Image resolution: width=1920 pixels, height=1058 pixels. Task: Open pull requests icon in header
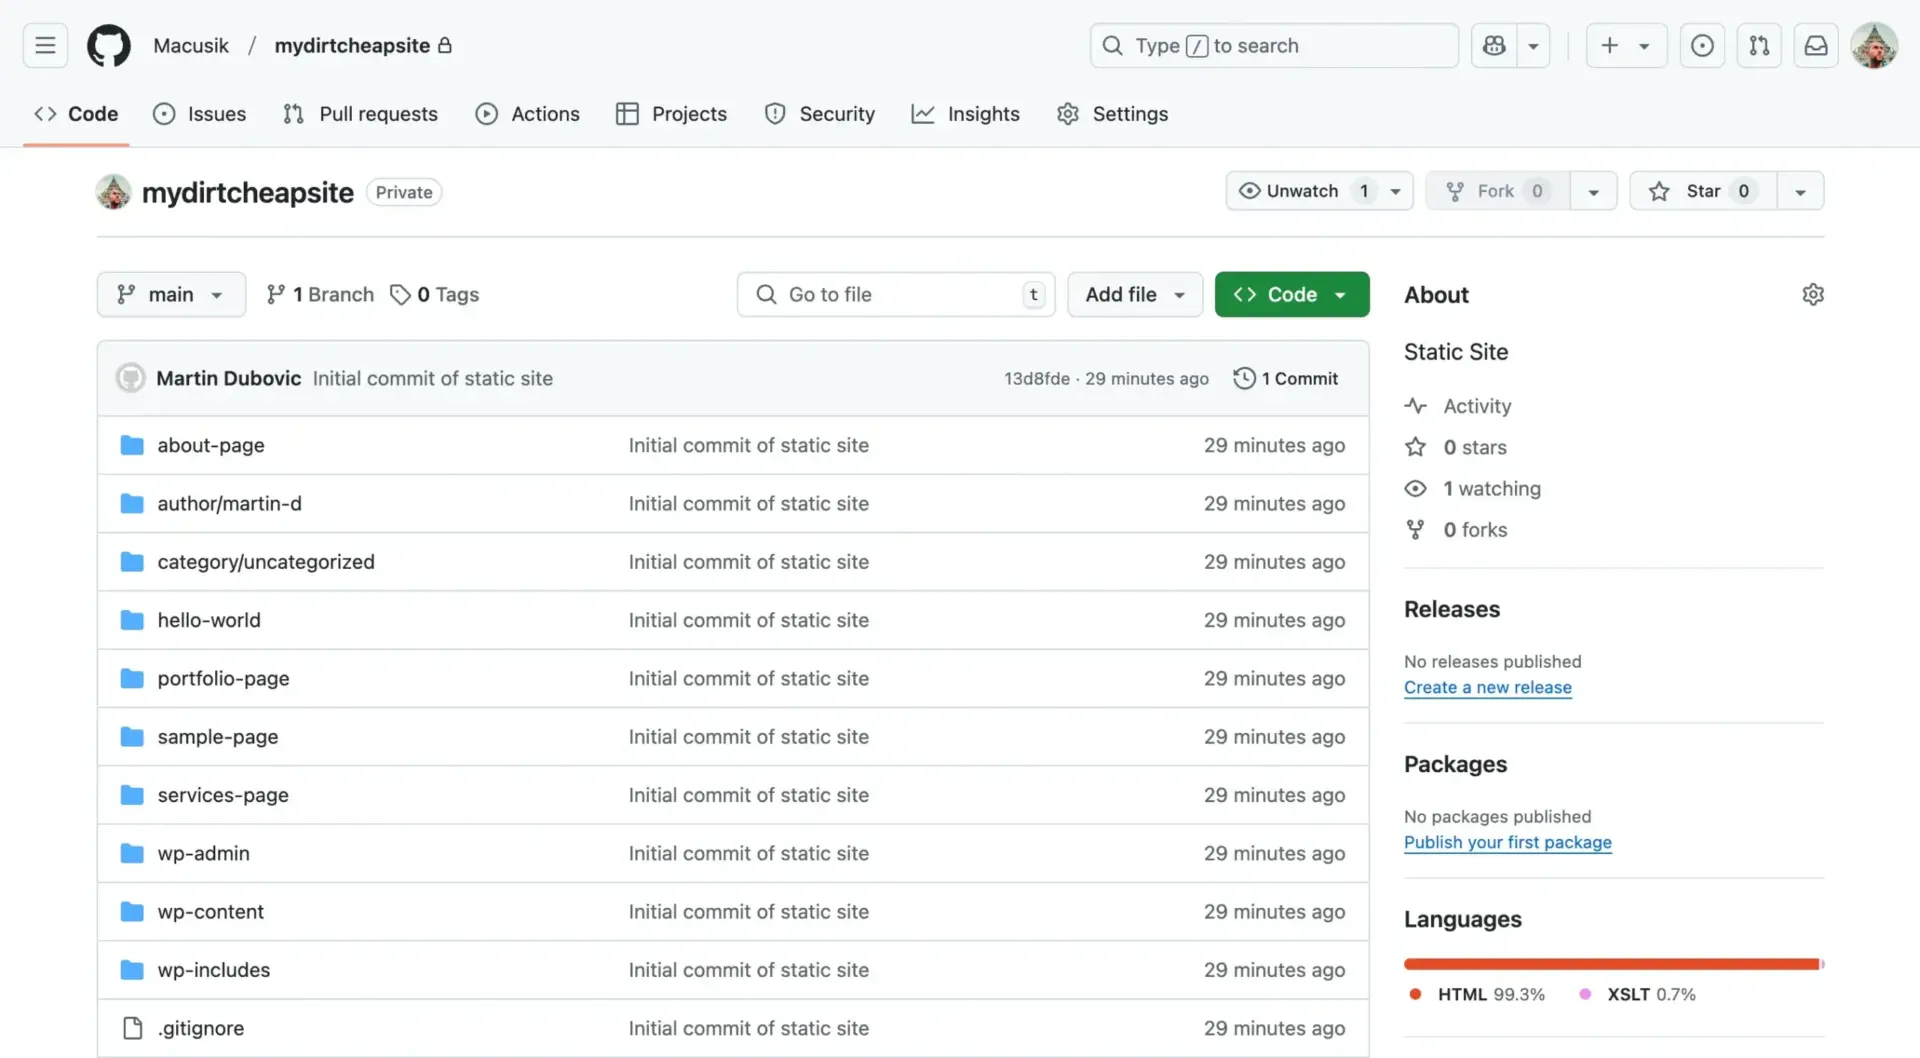[x=1759, y=46]
